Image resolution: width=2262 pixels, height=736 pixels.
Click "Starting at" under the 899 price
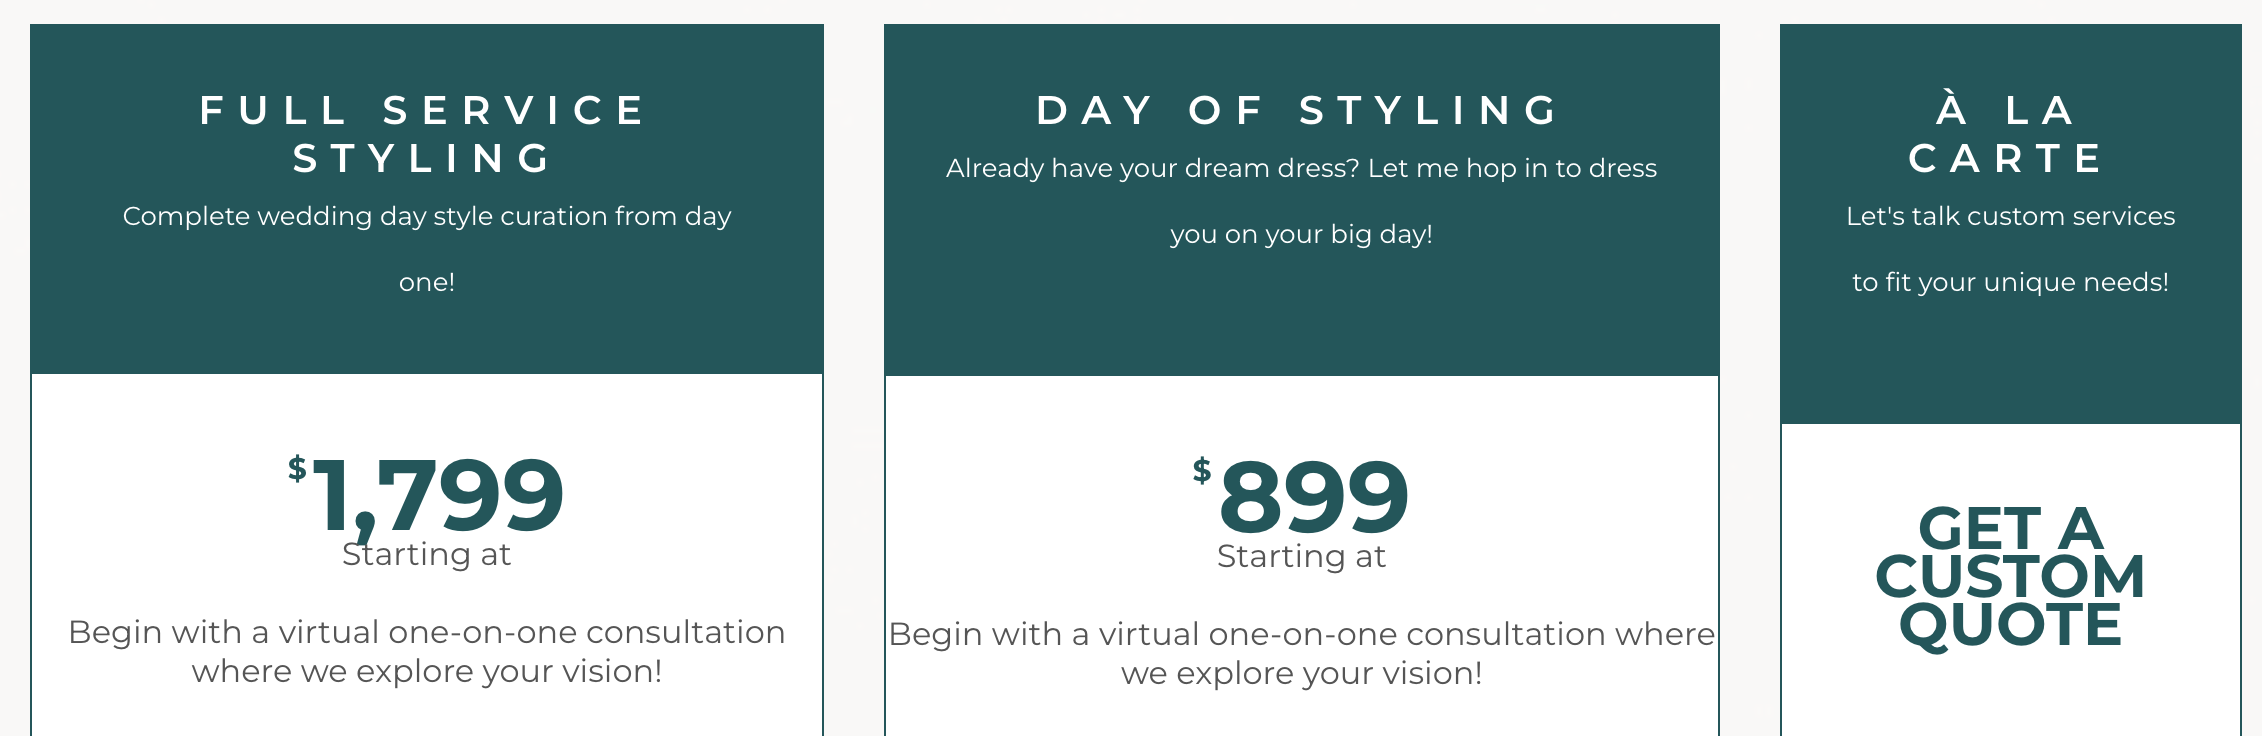pyautogui.click(x=1301, y=557)
